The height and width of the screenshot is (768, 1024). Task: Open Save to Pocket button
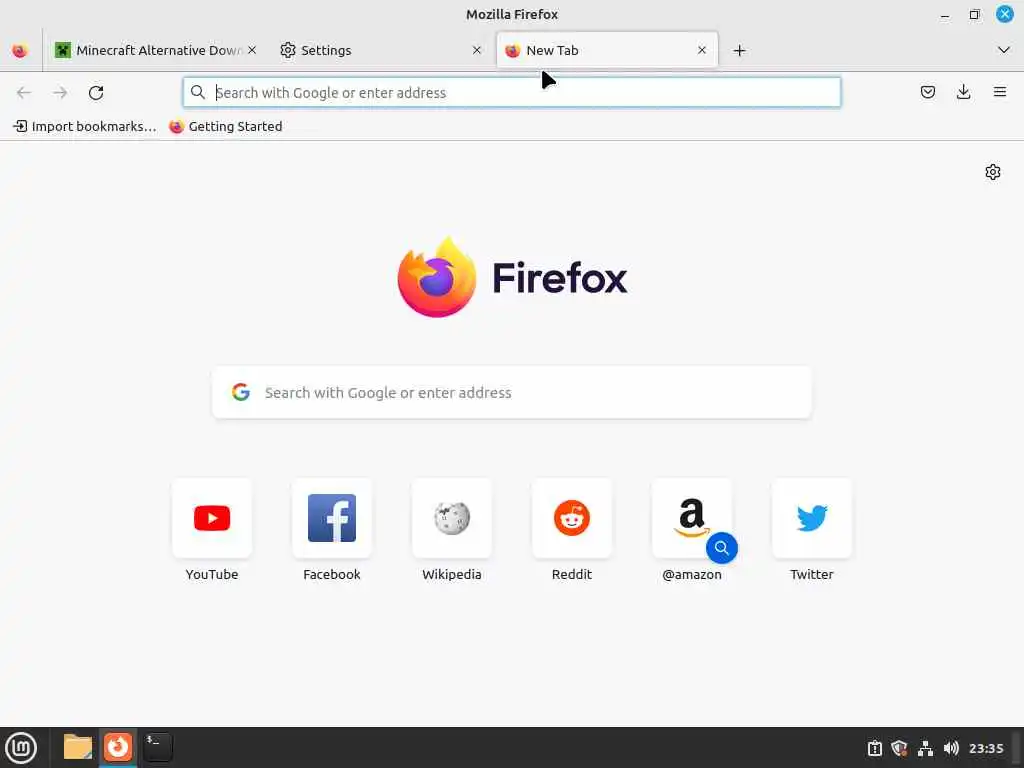pos(928,92)
